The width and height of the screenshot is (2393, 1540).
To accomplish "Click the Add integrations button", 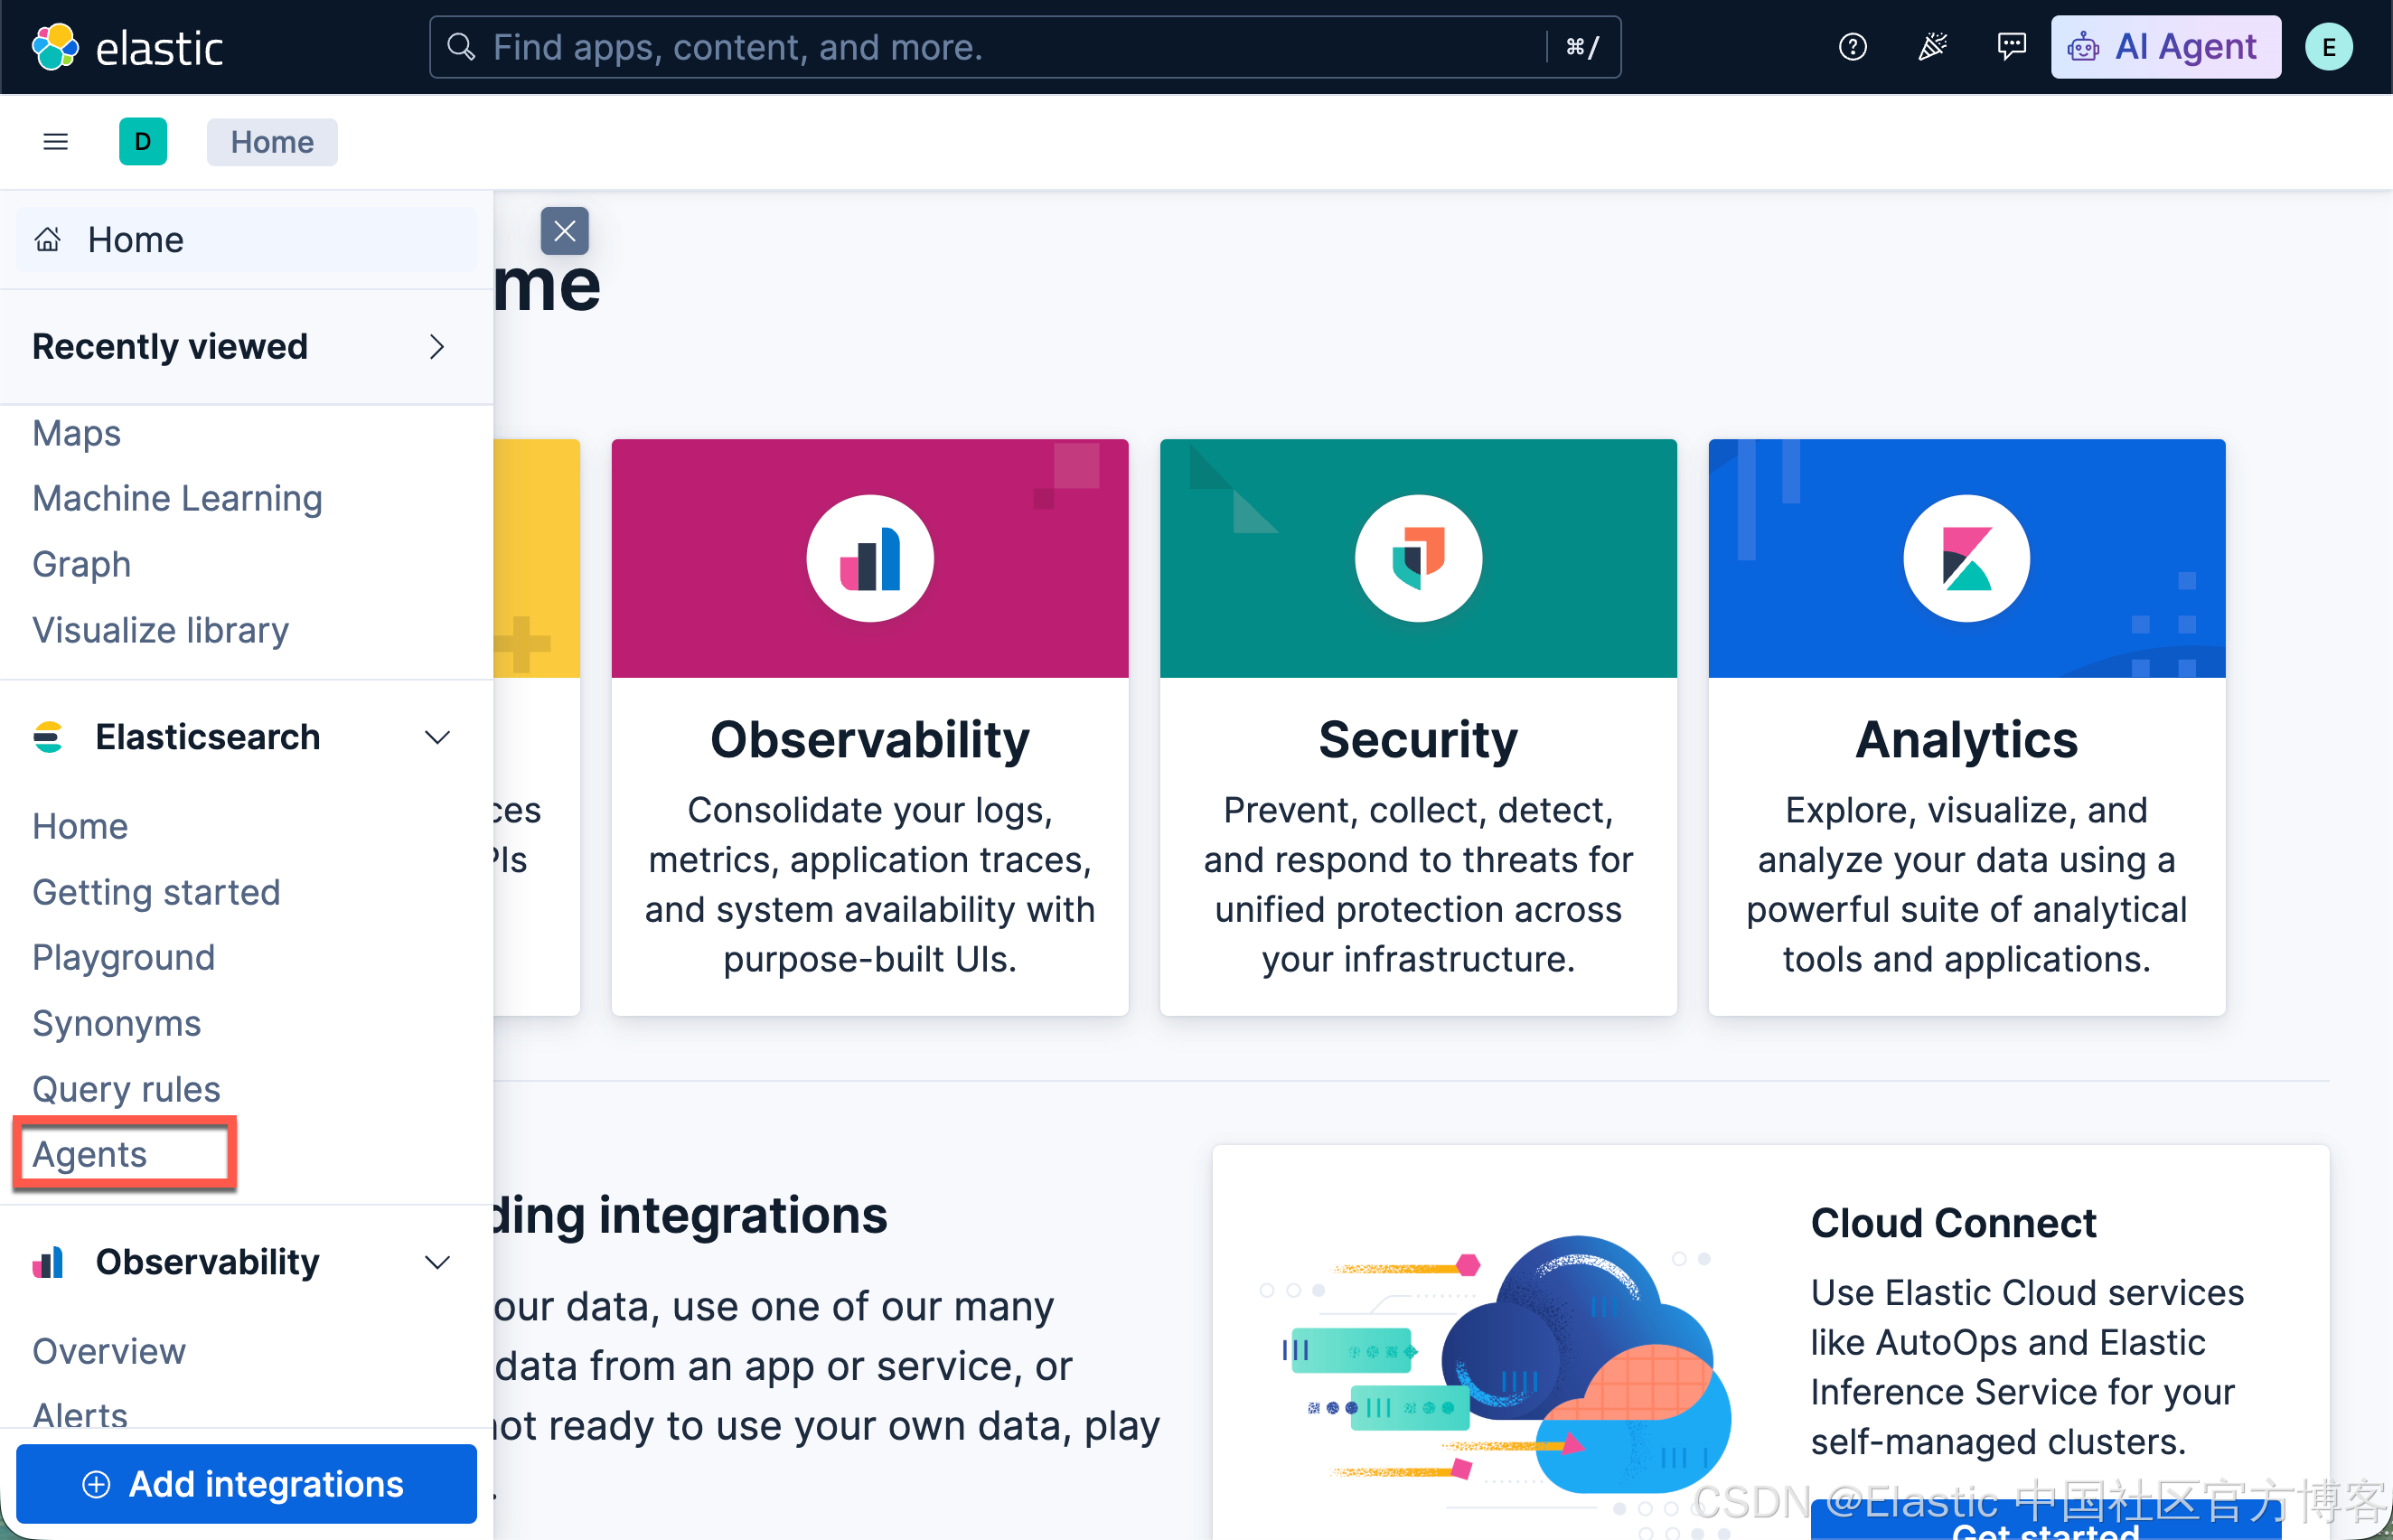I will (246, 1484).
